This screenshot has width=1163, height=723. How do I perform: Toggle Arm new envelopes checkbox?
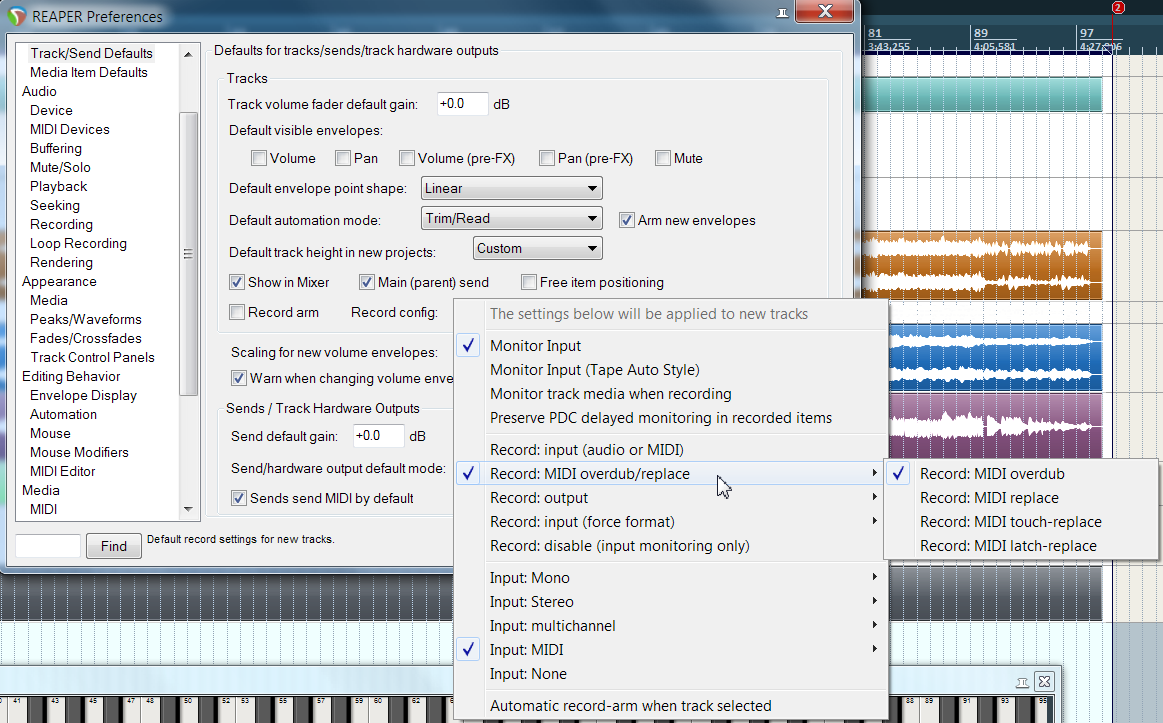point(627,220)
